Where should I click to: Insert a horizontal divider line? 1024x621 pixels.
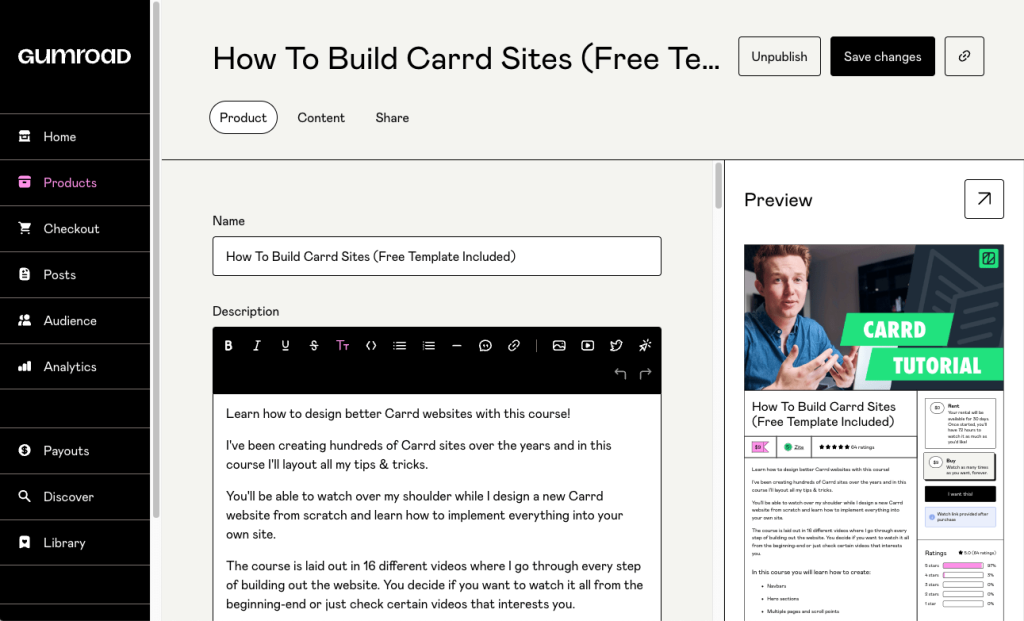pos(456,345)
